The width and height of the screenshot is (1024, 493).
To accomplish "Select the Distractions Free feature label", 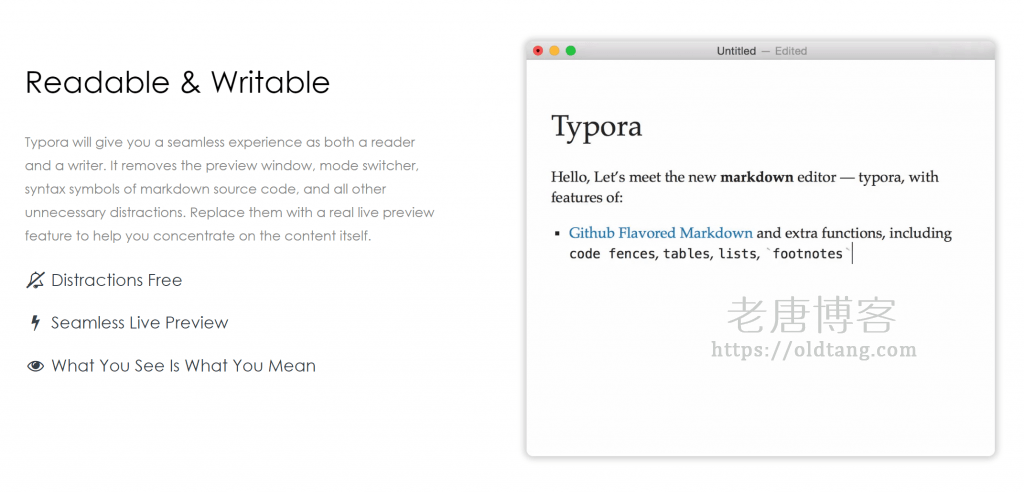I will (117, 280).
